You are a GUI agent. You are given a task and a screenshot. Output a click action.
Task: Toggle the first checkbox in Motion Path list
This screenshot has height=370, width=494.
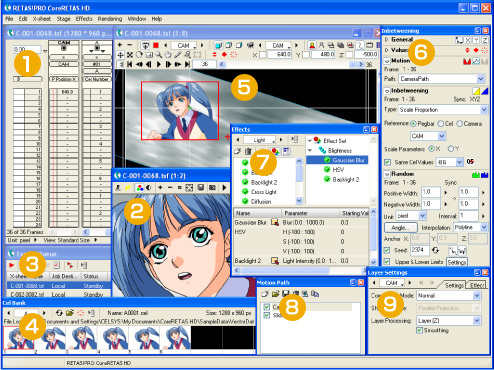point(267,307)
